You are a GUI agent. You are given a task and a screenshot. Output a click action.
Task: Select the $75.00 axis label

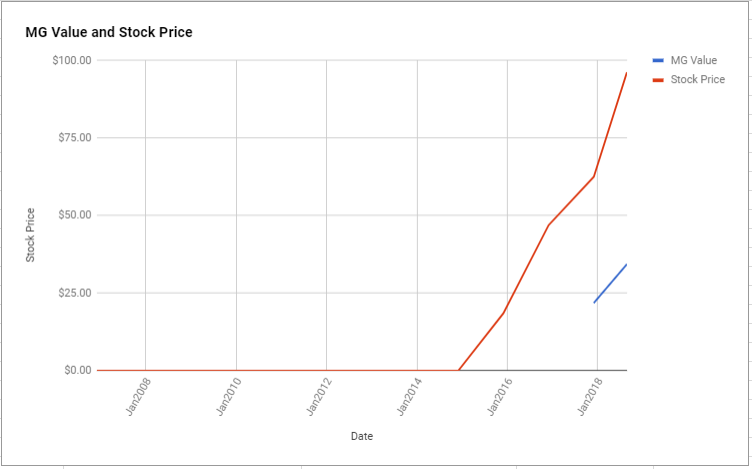(74, 138)
